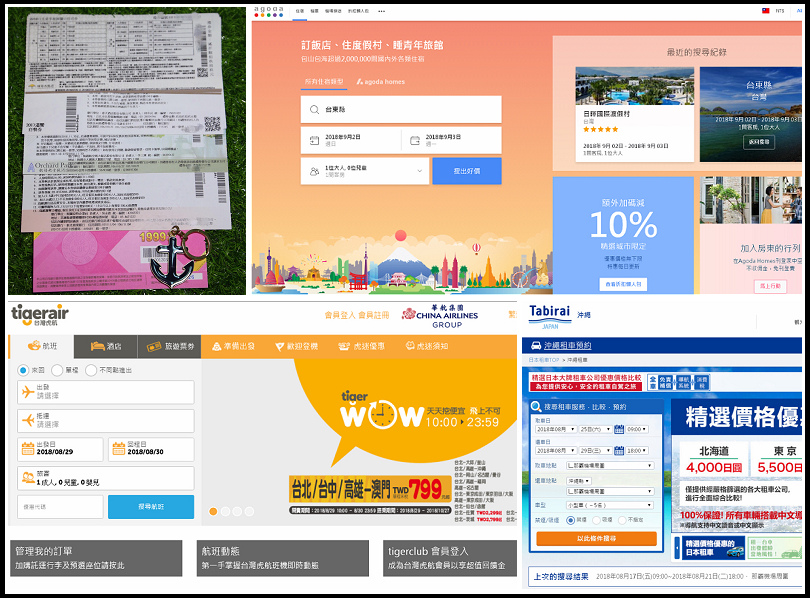The height and width of the screenshot is (598, 810).
Task: Click tigerair promo code input field
Action: (60, 507)
